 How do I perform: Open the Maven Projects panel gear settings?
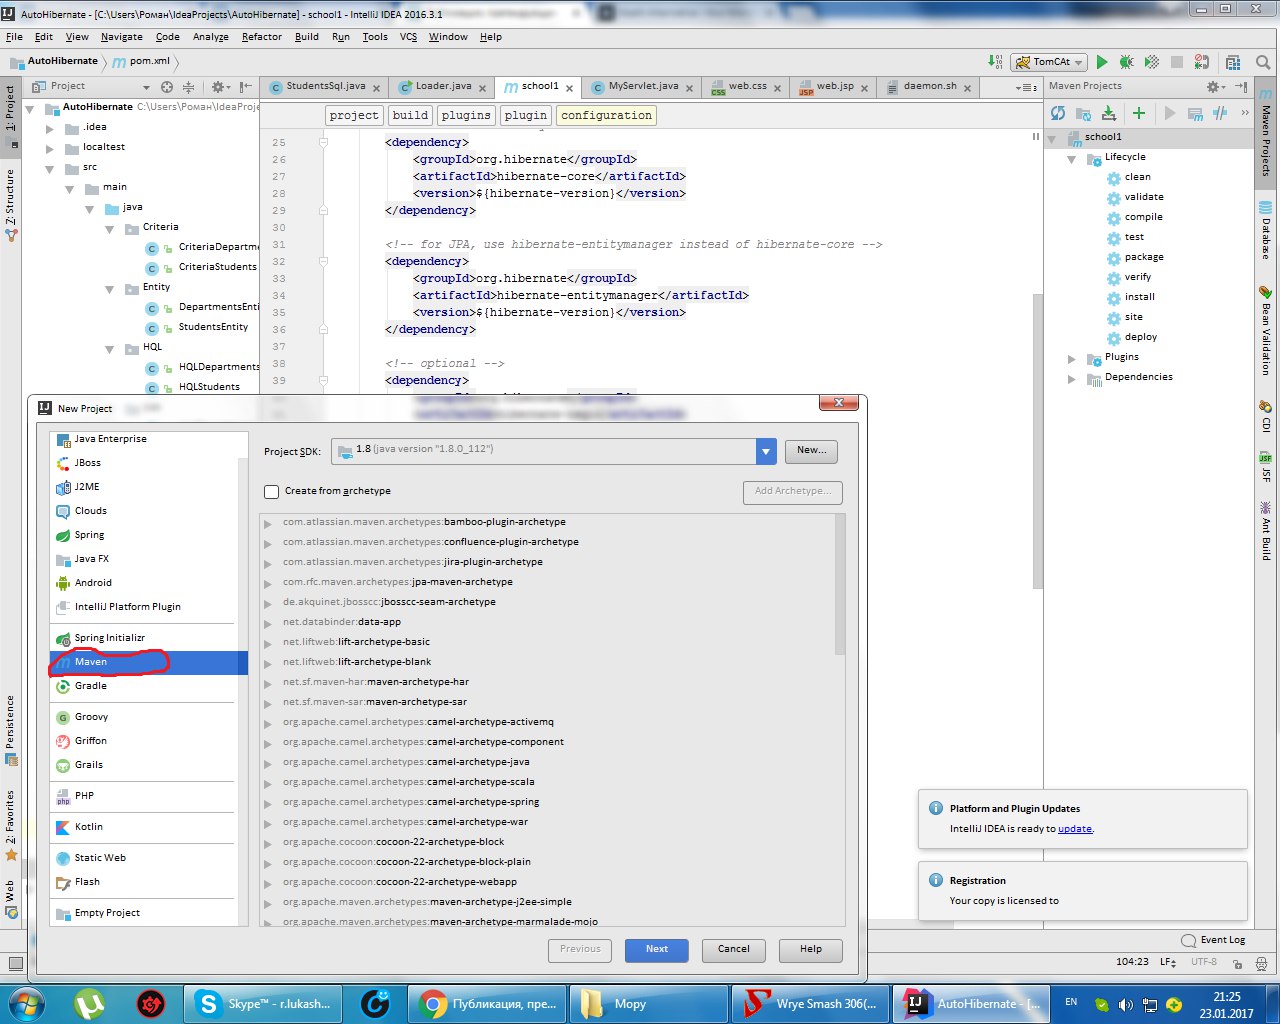[1213, 87]
